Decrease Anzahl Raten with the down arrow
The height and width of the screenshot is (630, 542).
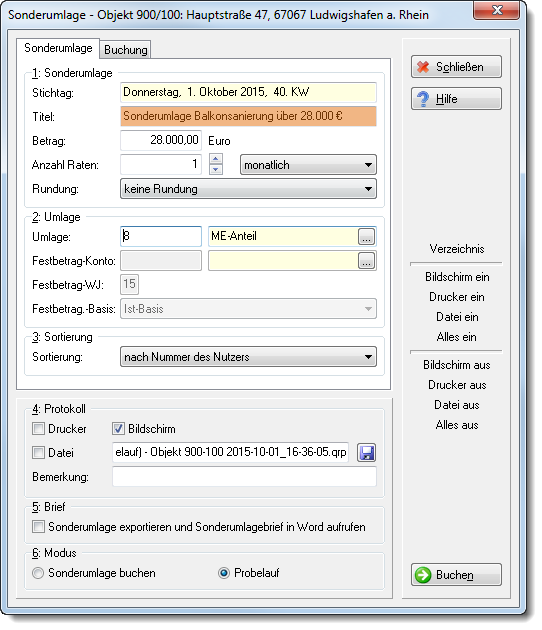(216, 169)
